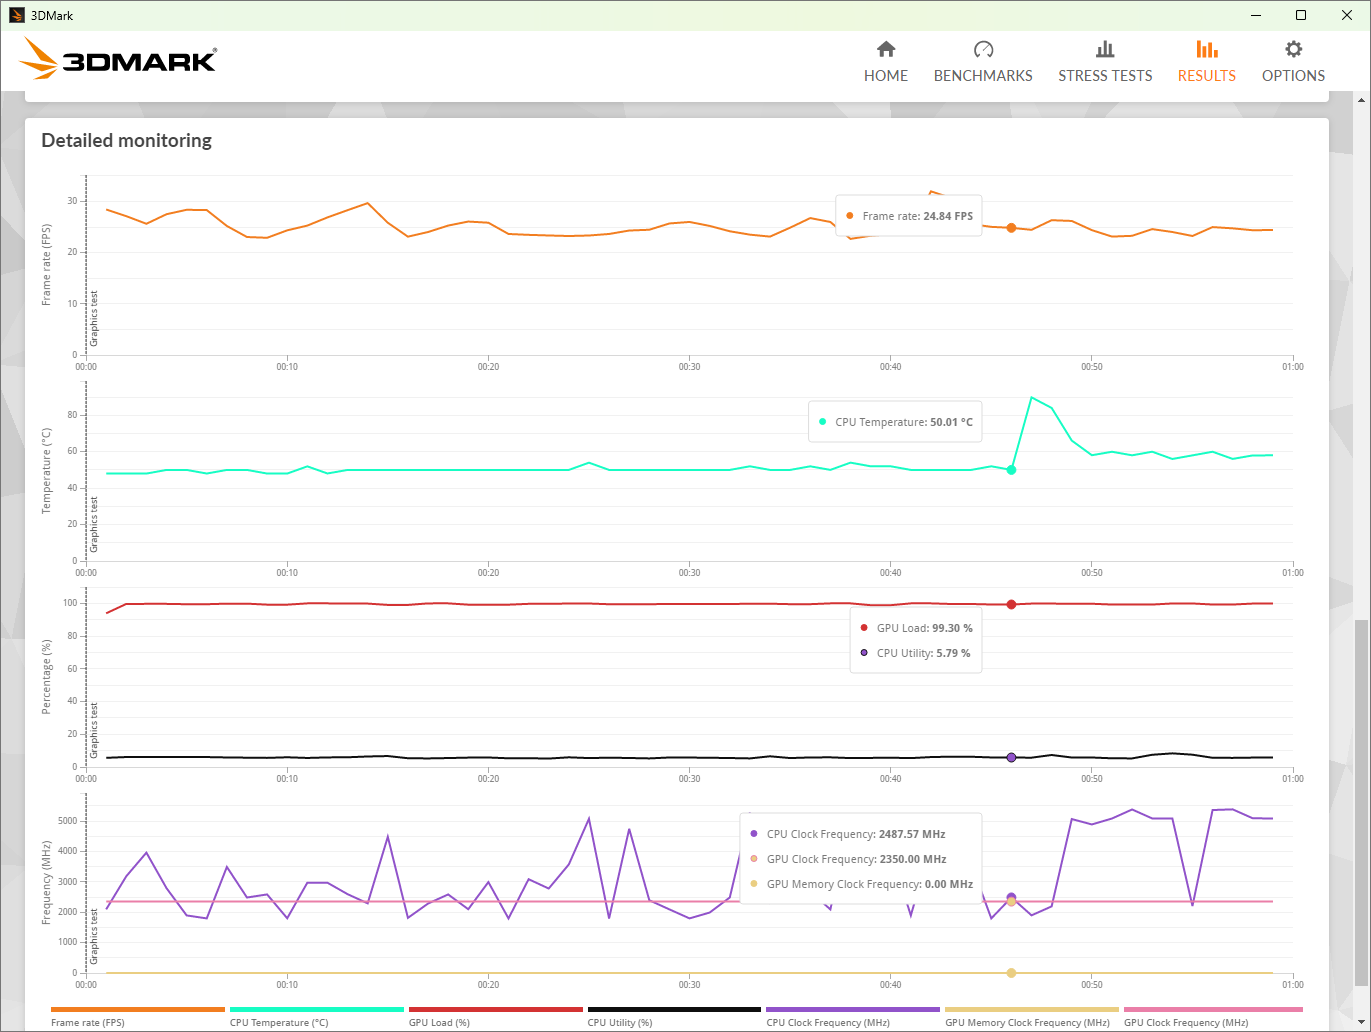Click the scroll down arrow on the scrollbar
1371x1032 pixels.
[1361, 1023]
